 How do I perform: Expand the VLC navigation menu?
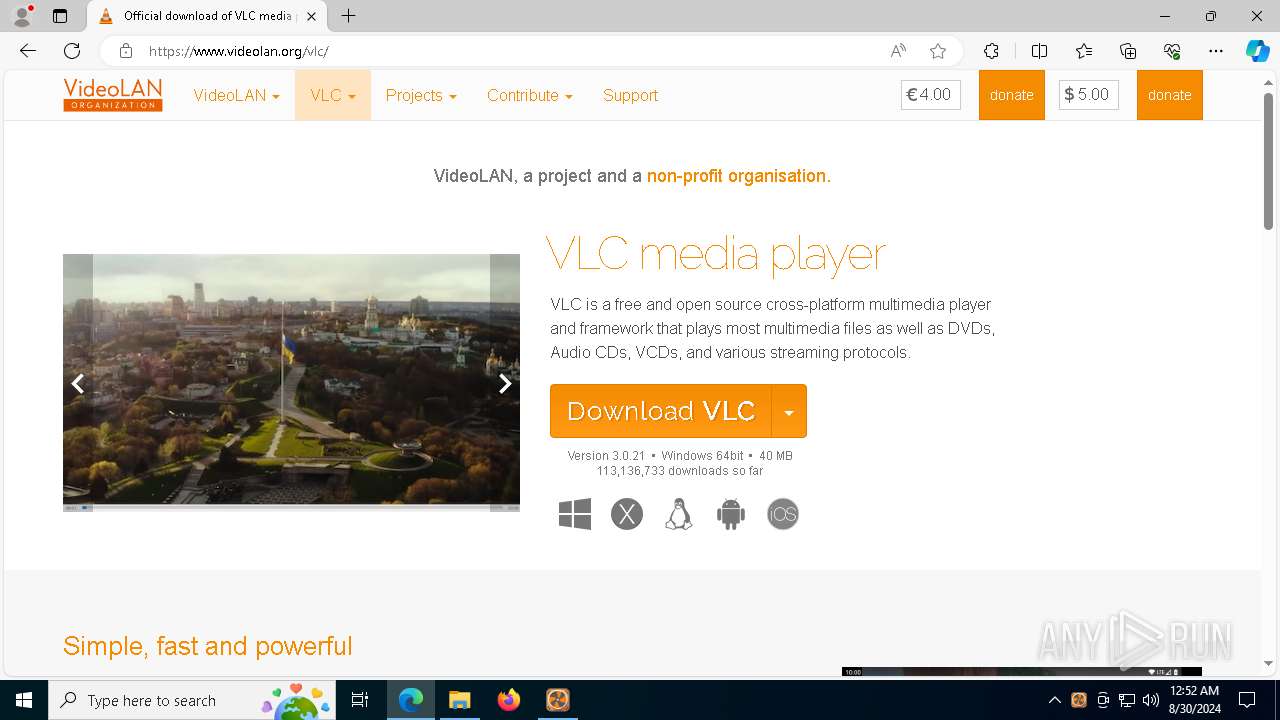click(x=333, y=95)
